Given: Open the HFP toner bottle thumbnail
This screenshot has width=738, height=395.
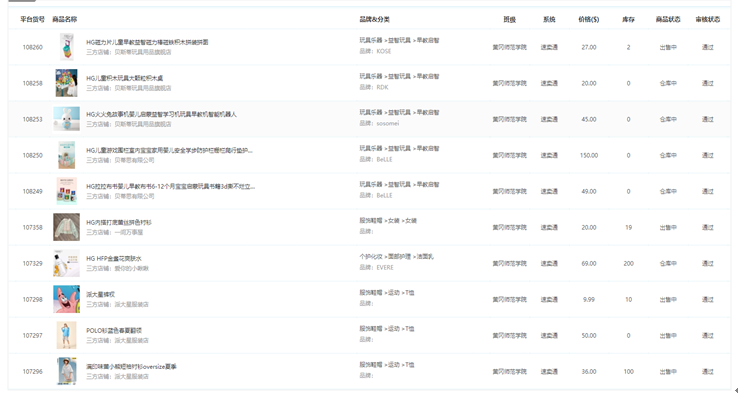Looking at the screenshot, I should (66, 263).
